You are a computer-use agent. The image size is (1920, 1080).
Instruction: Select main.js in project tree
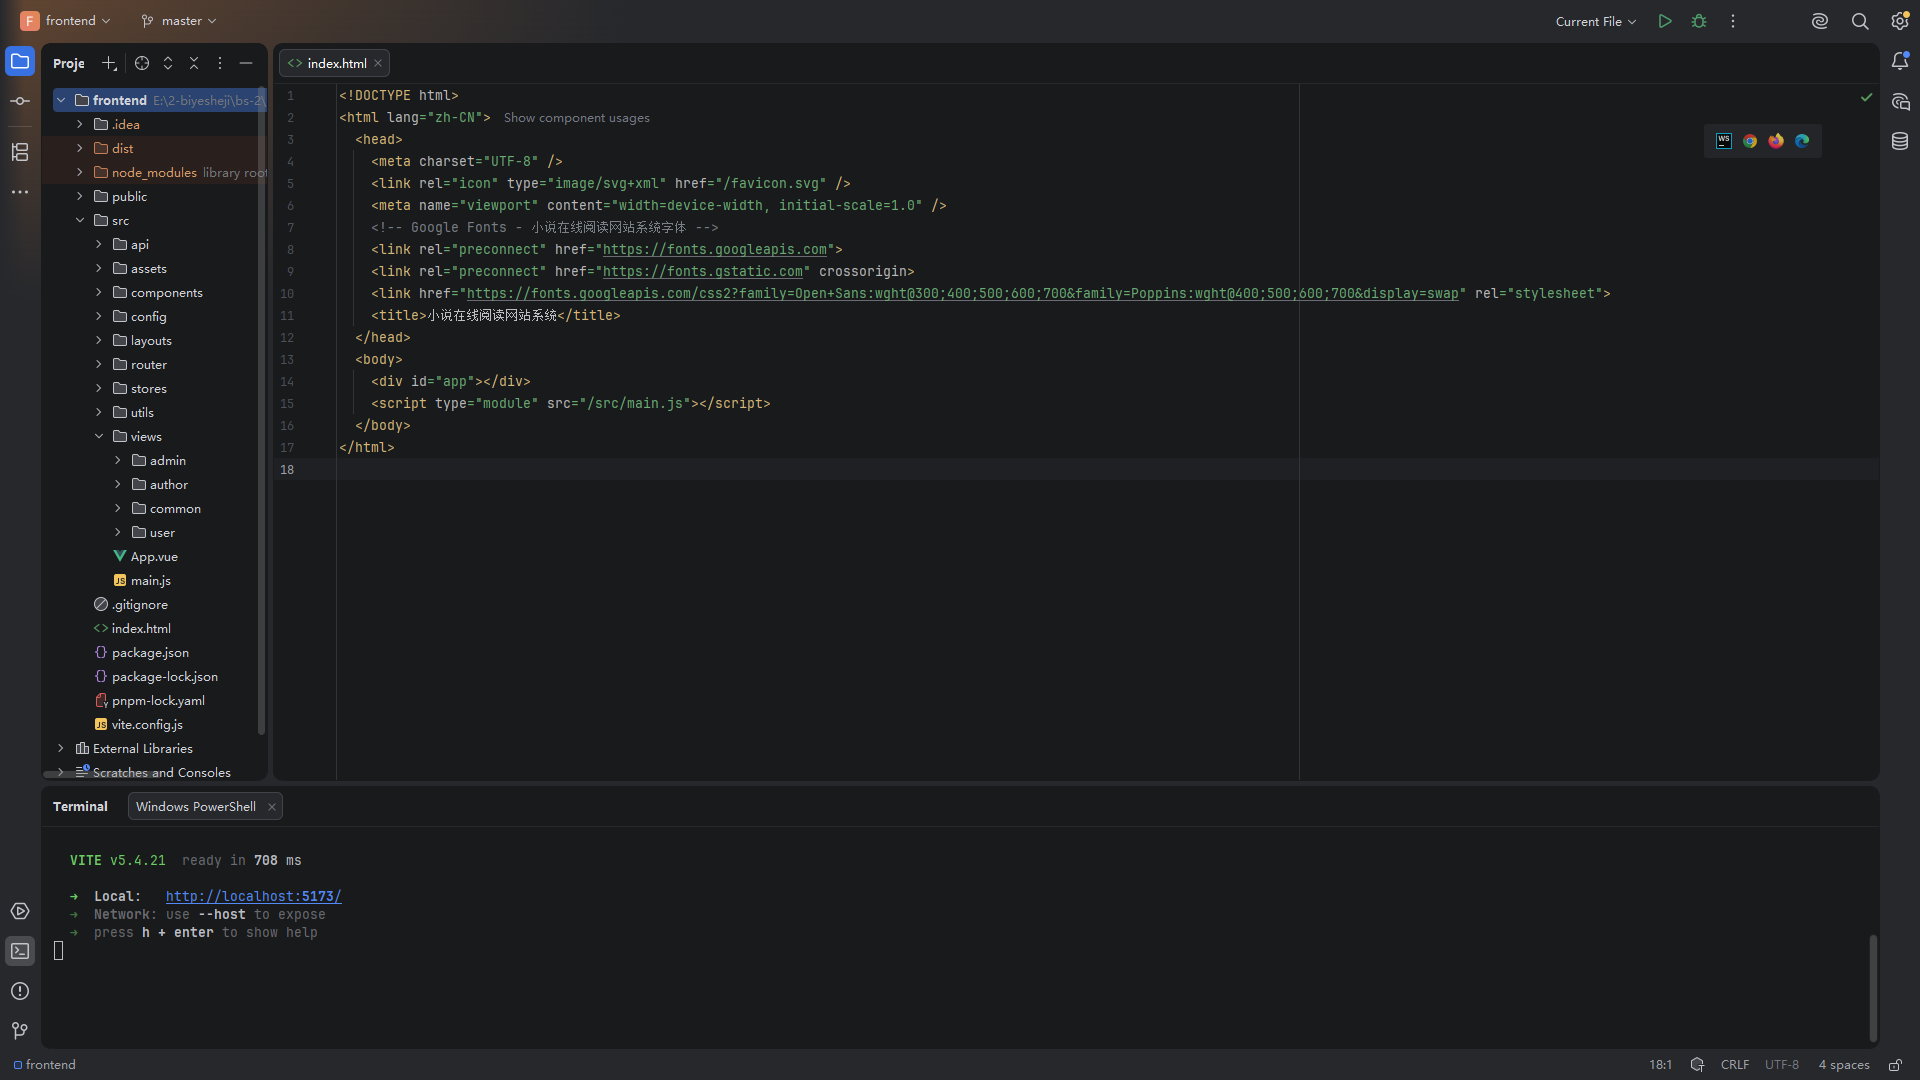click(150, 580)
